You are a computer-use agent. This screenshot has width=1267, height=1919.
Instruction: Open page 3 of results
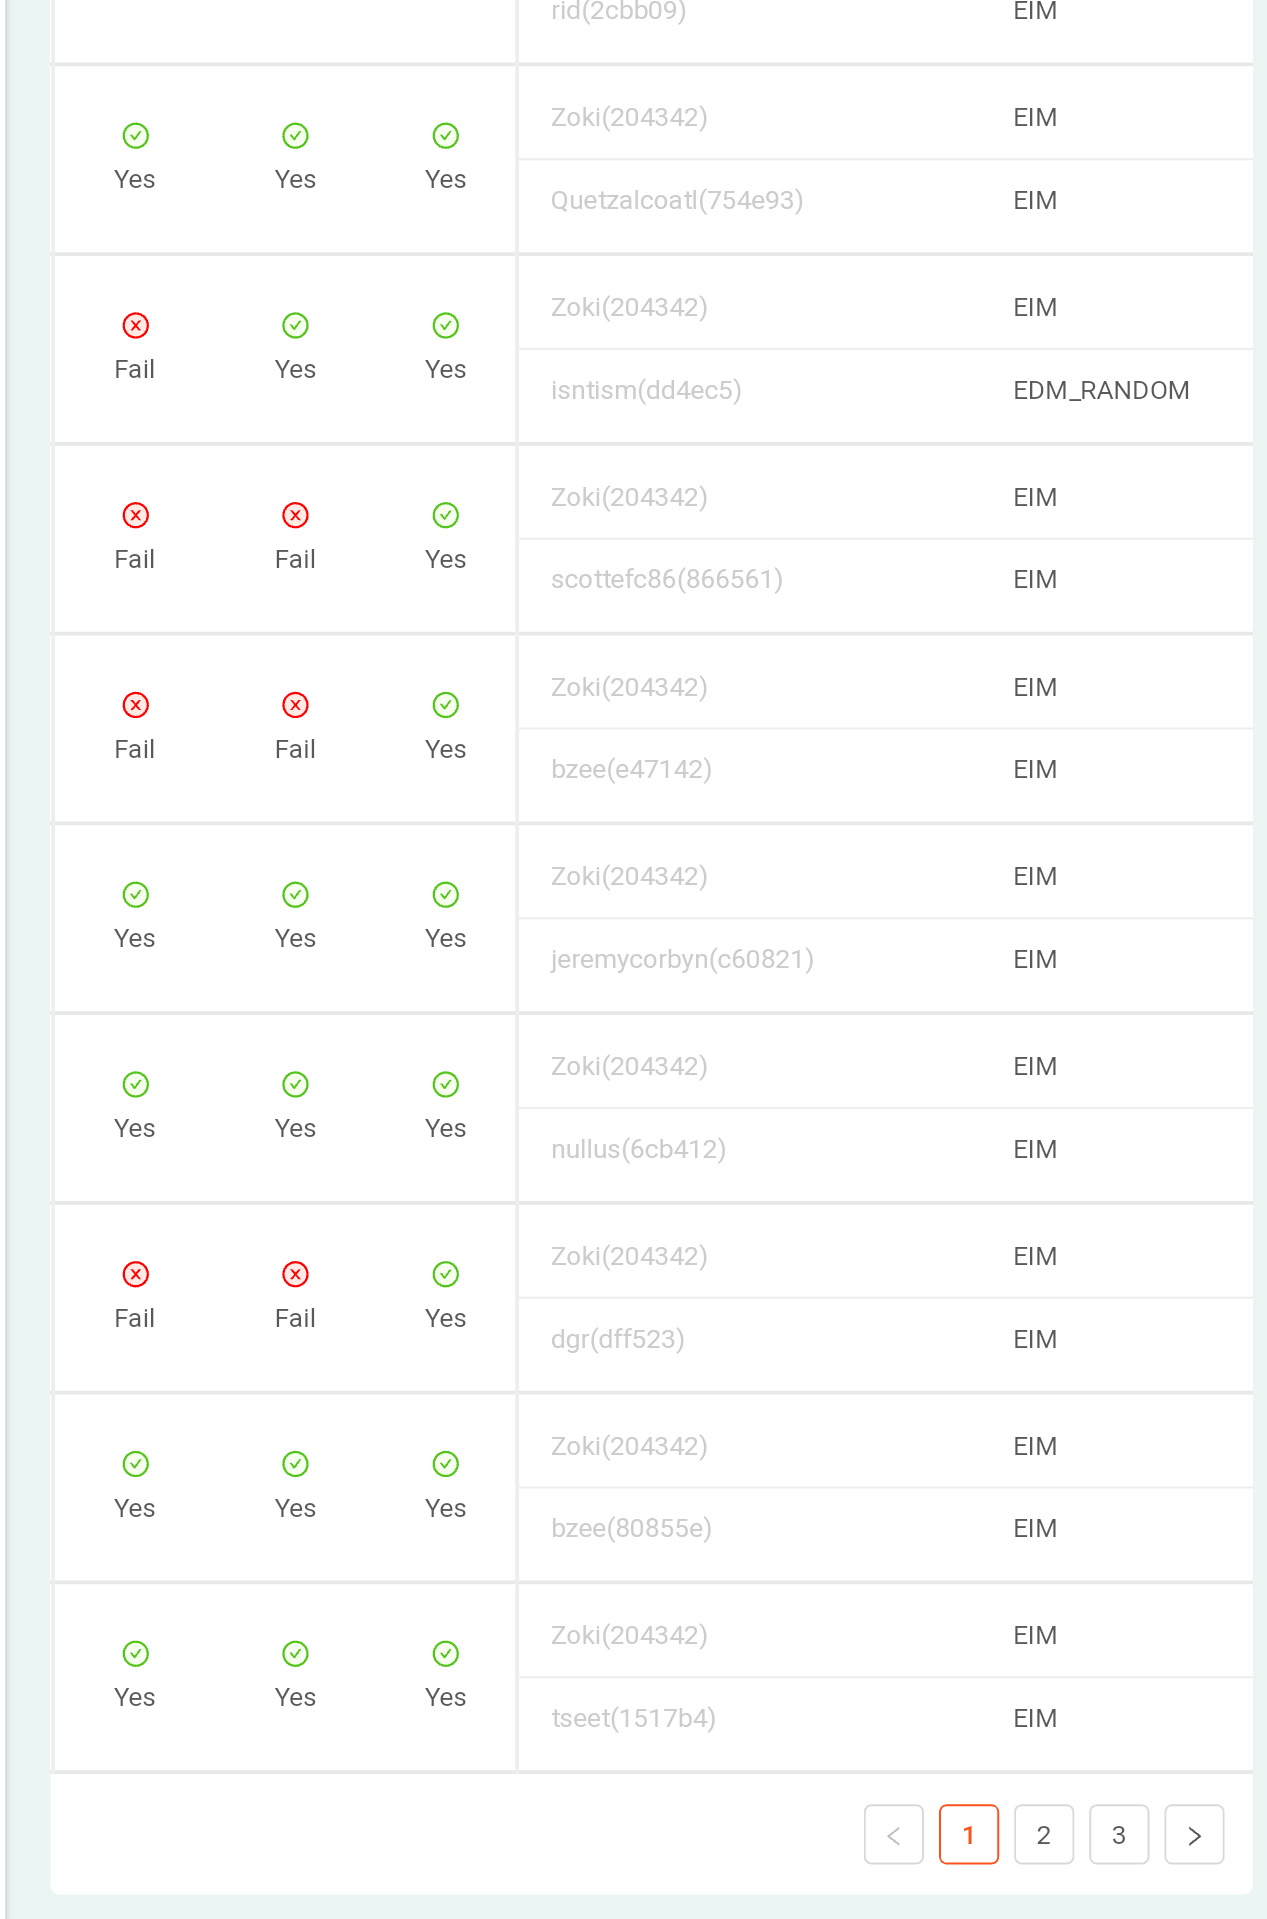point(1118,1835)
